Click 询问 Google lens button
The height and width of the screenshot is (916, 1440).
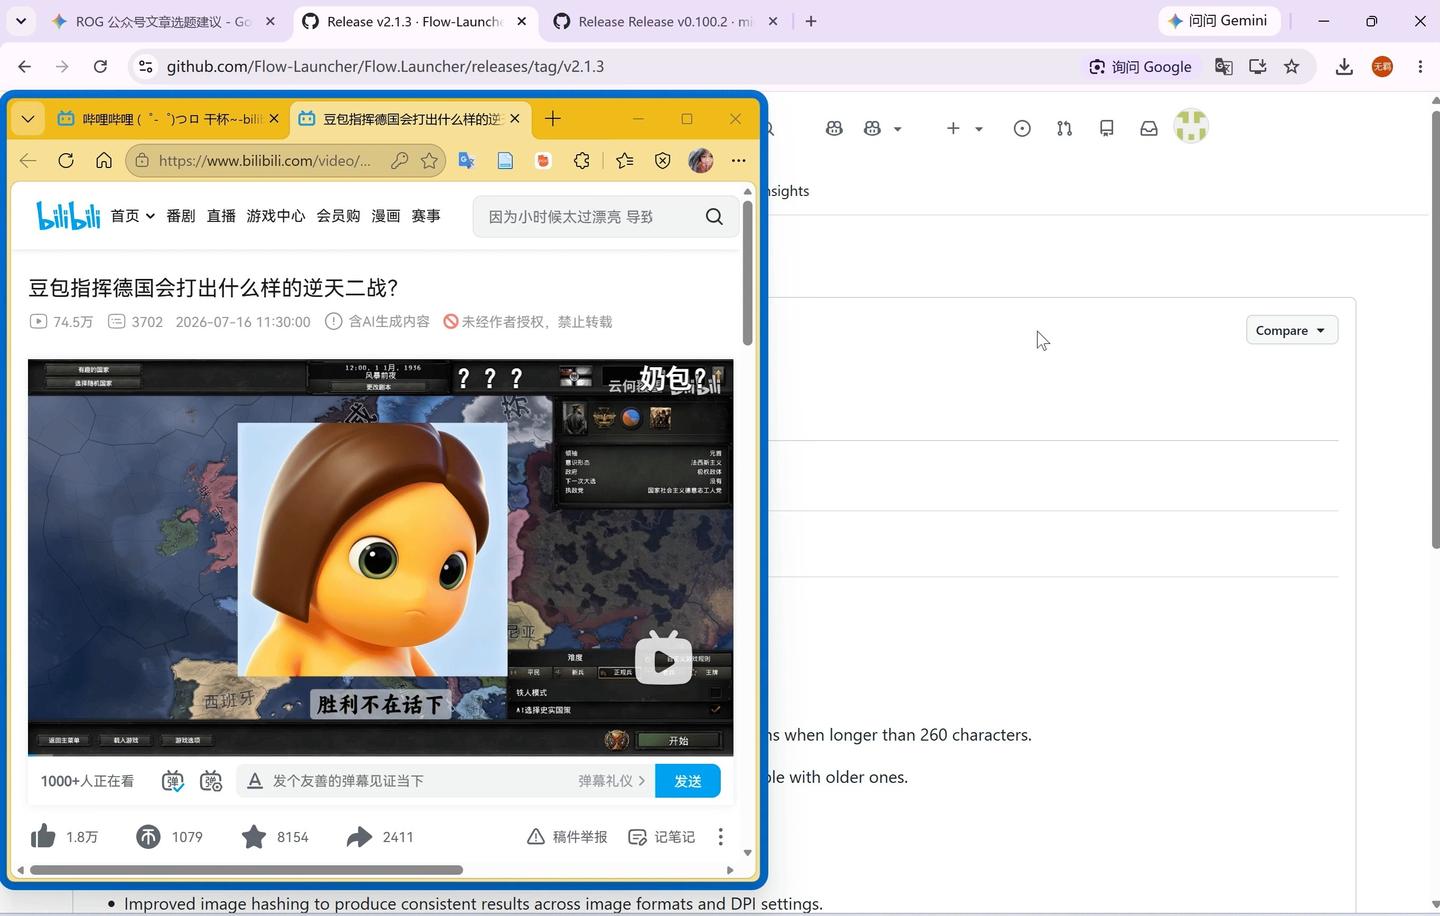pos(1140,66)
